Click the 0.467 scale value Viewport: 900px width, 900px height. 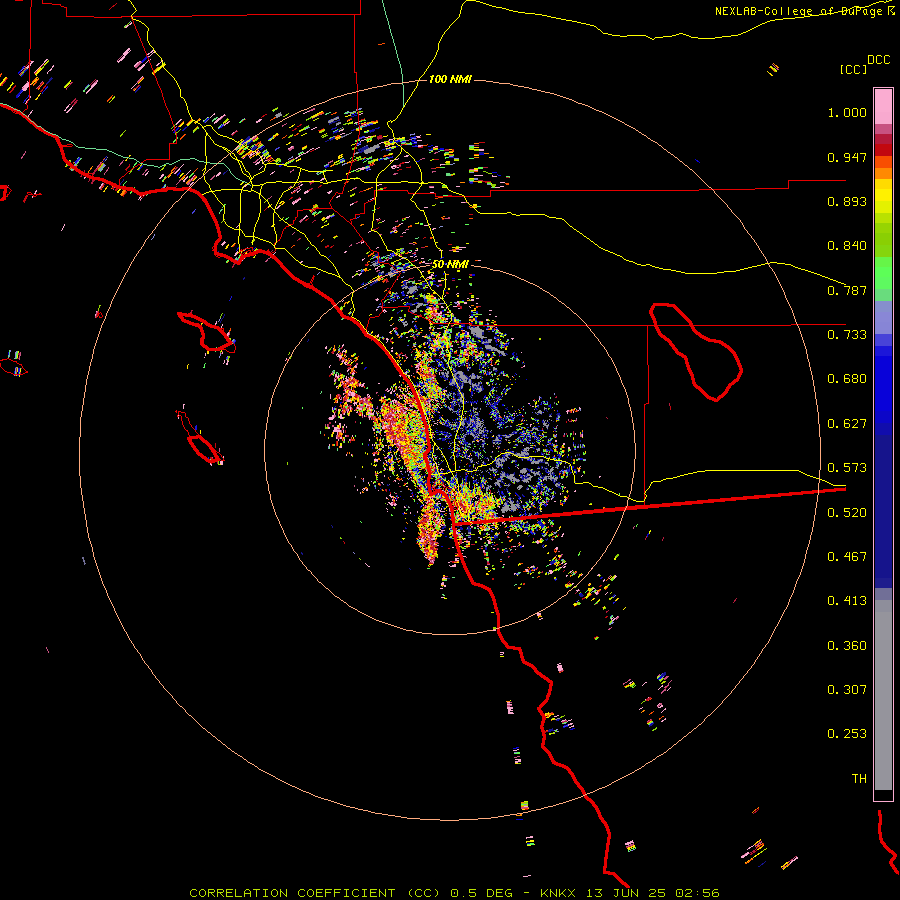(847, 557)
